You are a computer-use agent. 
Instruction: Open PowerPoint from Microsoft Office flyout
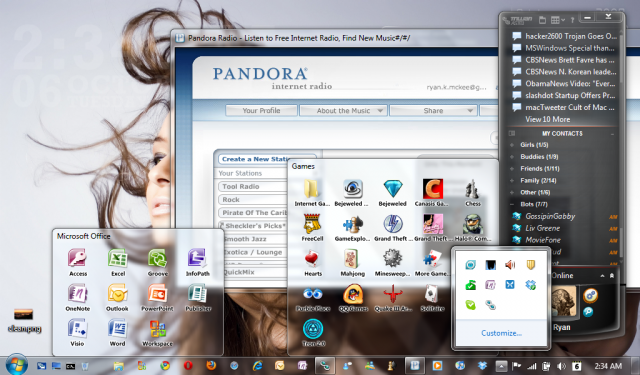point(158,298)
